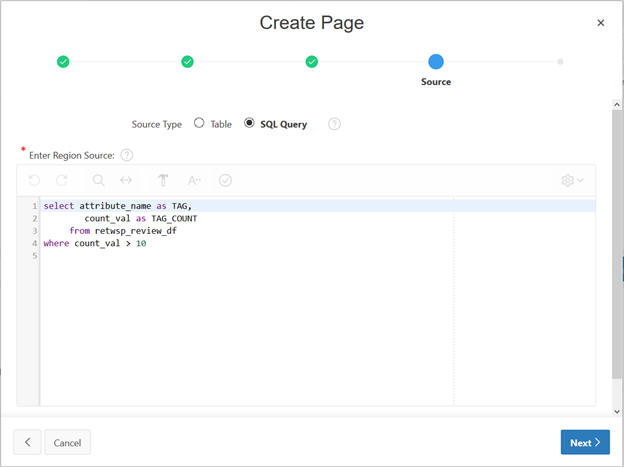624x467 pixels.
Task: Open the Find magnifier tool
Action: [98, 180]
